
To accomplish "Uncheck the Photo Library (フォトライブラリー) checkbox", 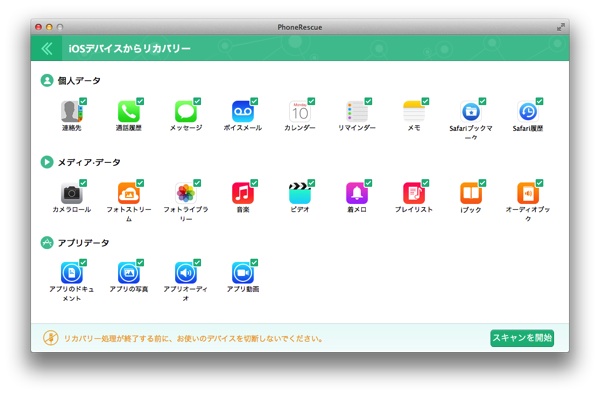I will [197, 183].
